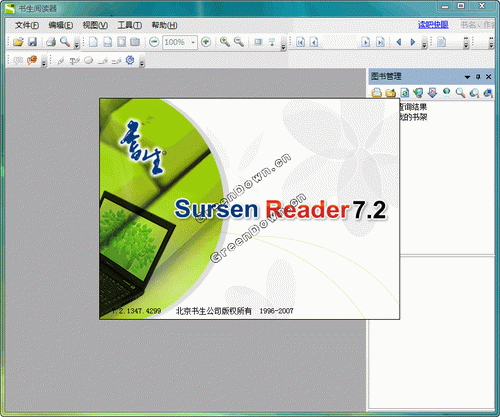Select the zoom-in magnifier tool
This screenshot has height=417, width=500.
(x=225, y=42)
